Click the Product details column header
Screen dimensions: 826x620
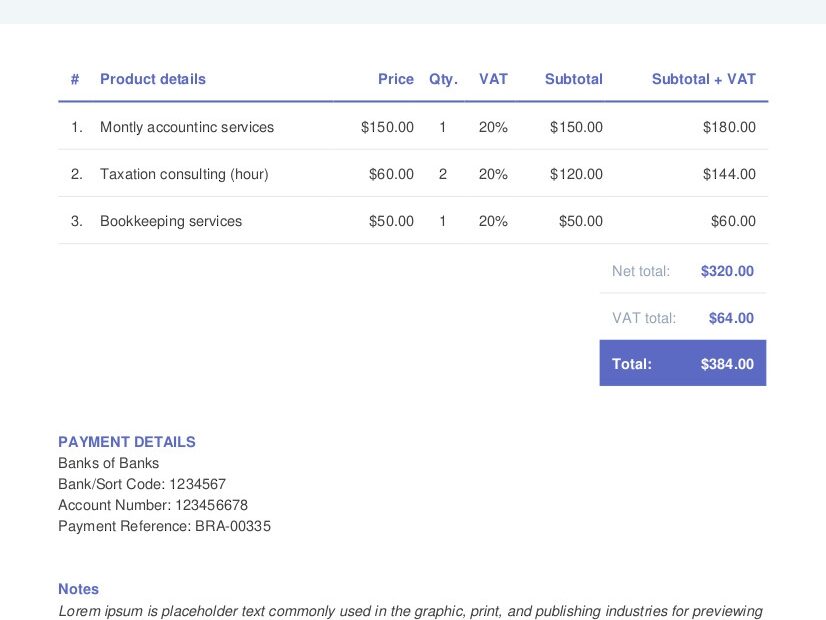pos(152,79)
